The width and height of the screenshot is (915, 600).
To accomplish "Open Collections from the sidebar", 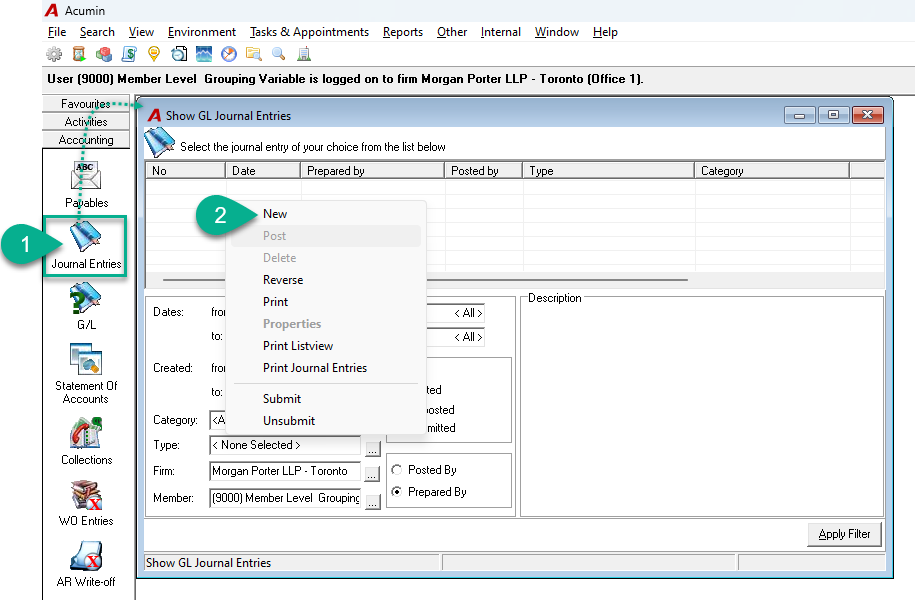I will pyautogui.click(x=86, y=441).
